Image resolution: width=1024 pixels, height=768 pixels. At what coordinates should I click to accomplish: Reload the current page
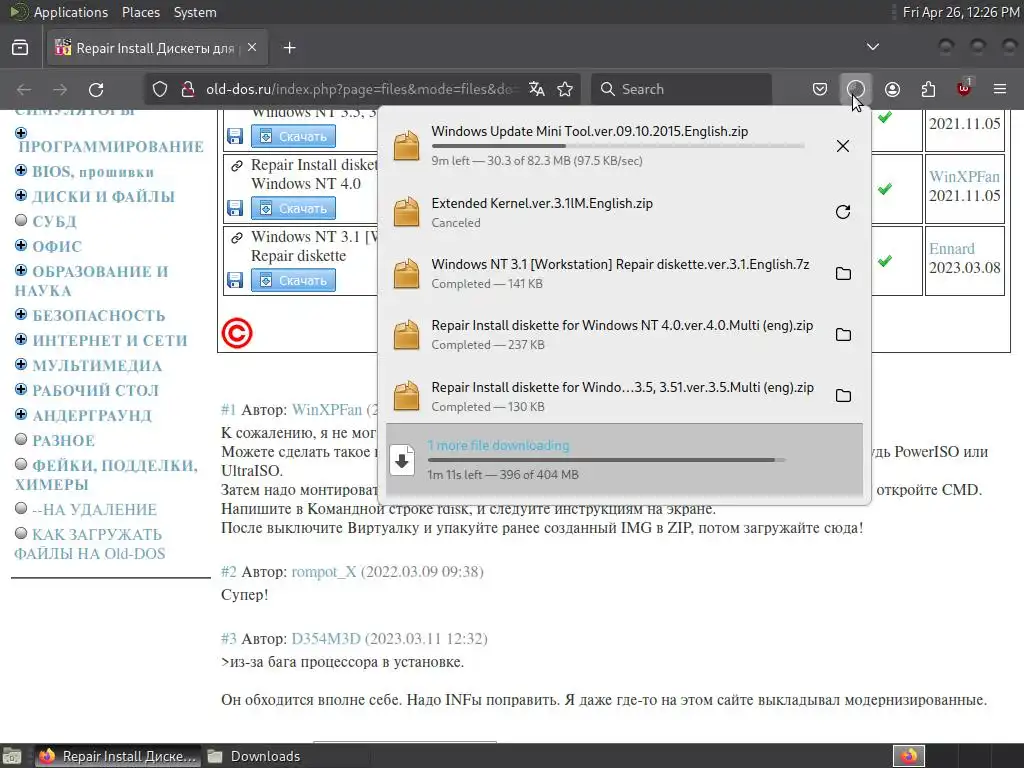tap(96, 89)
